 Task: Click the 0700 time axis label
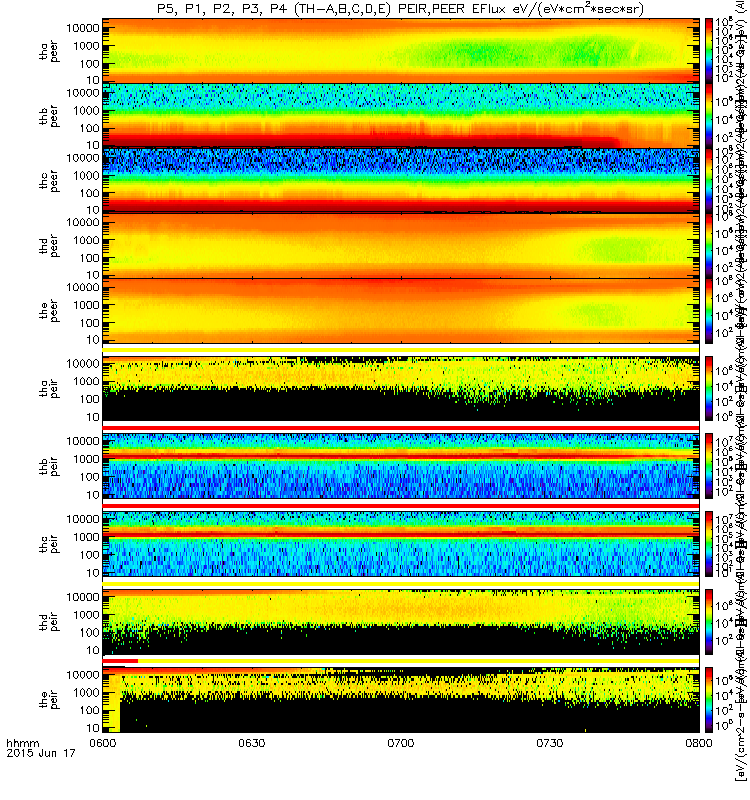pos(401,743)
